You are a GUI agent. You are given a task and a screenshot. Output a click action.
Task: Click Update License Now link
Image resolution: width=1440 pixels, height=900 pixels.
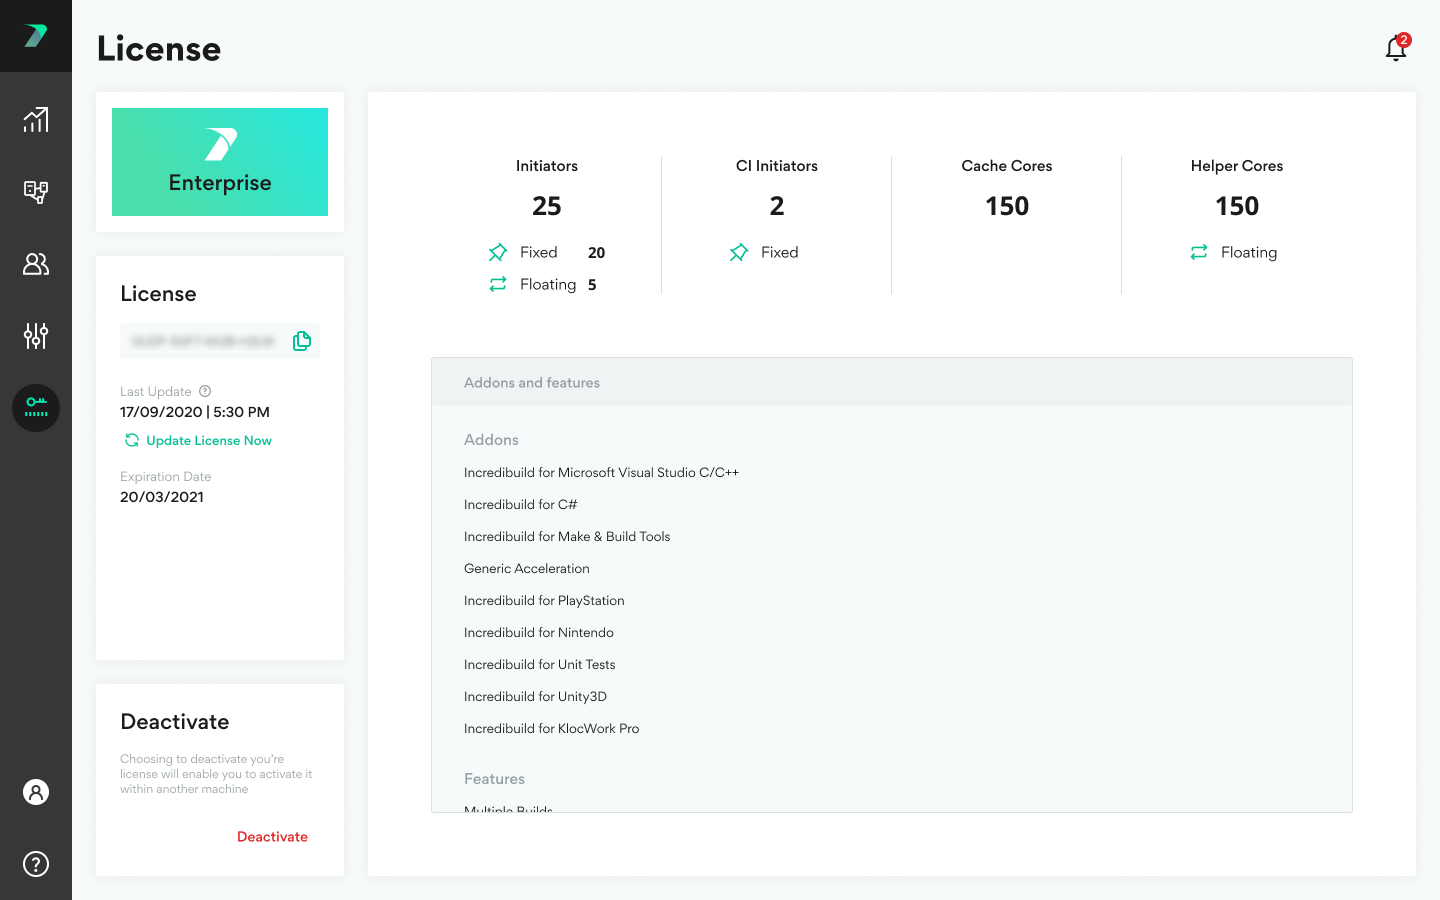(208, 441)
